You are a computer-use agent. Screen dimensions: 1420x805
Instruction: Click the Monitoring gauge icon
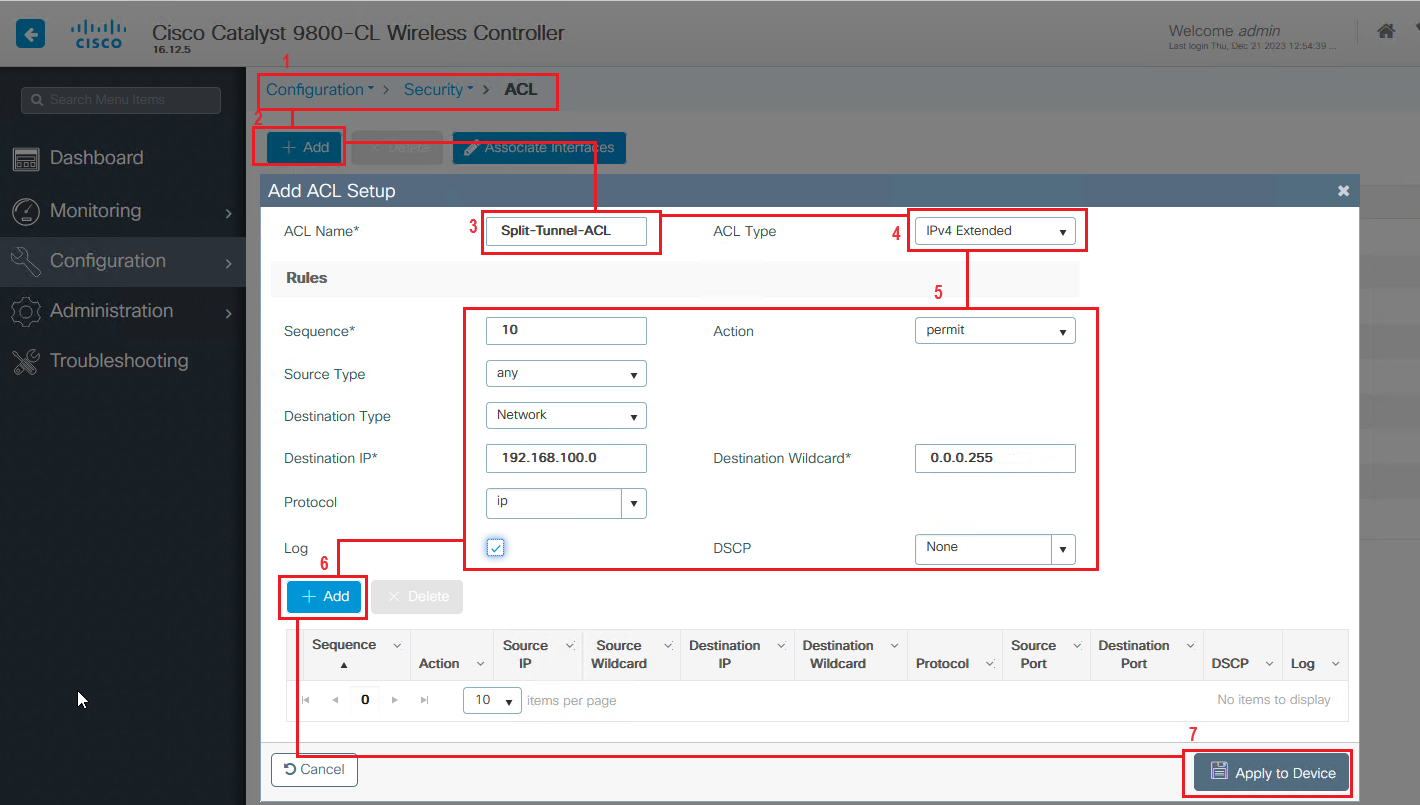pos(25,211)
